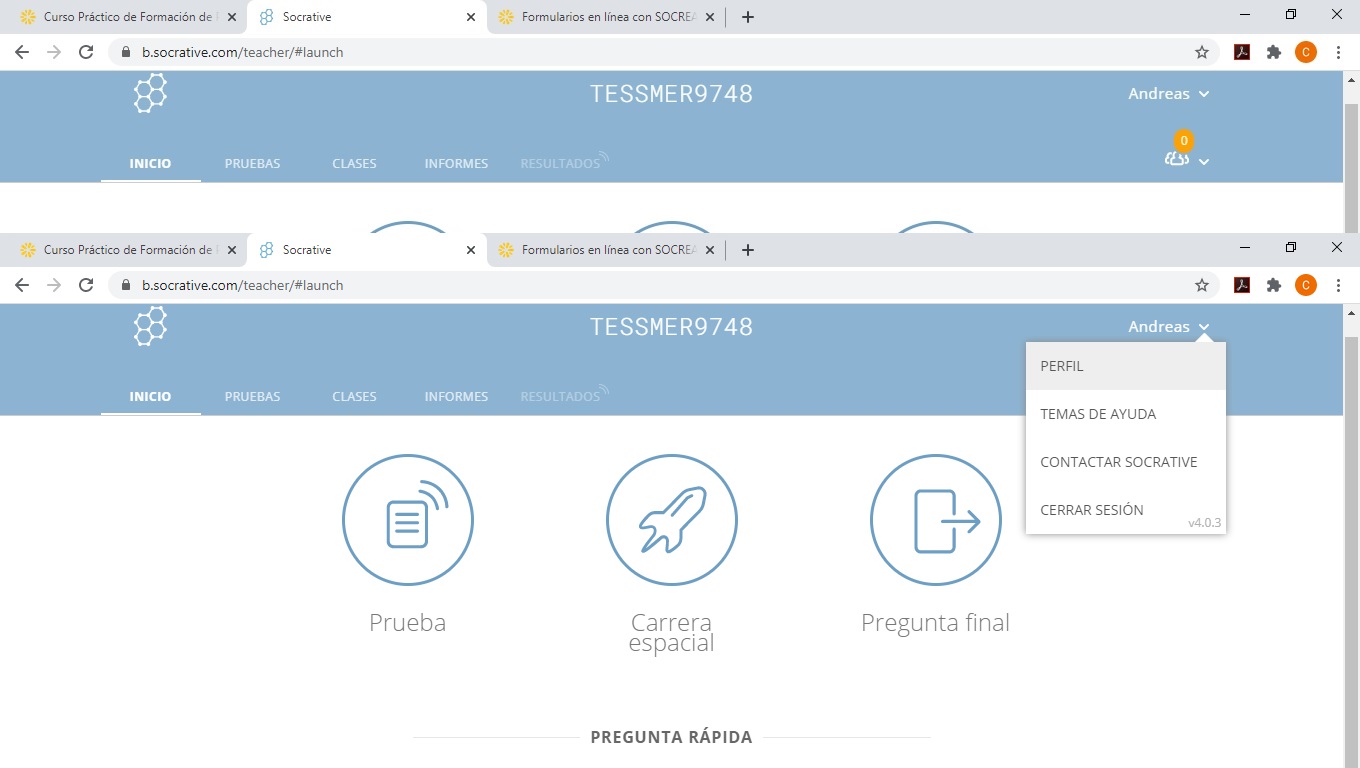Image resolution: width=1360 pixels, height=768 pixels.
Task: Focus the address bar in lower window
Action: click(x=664, y=285)
